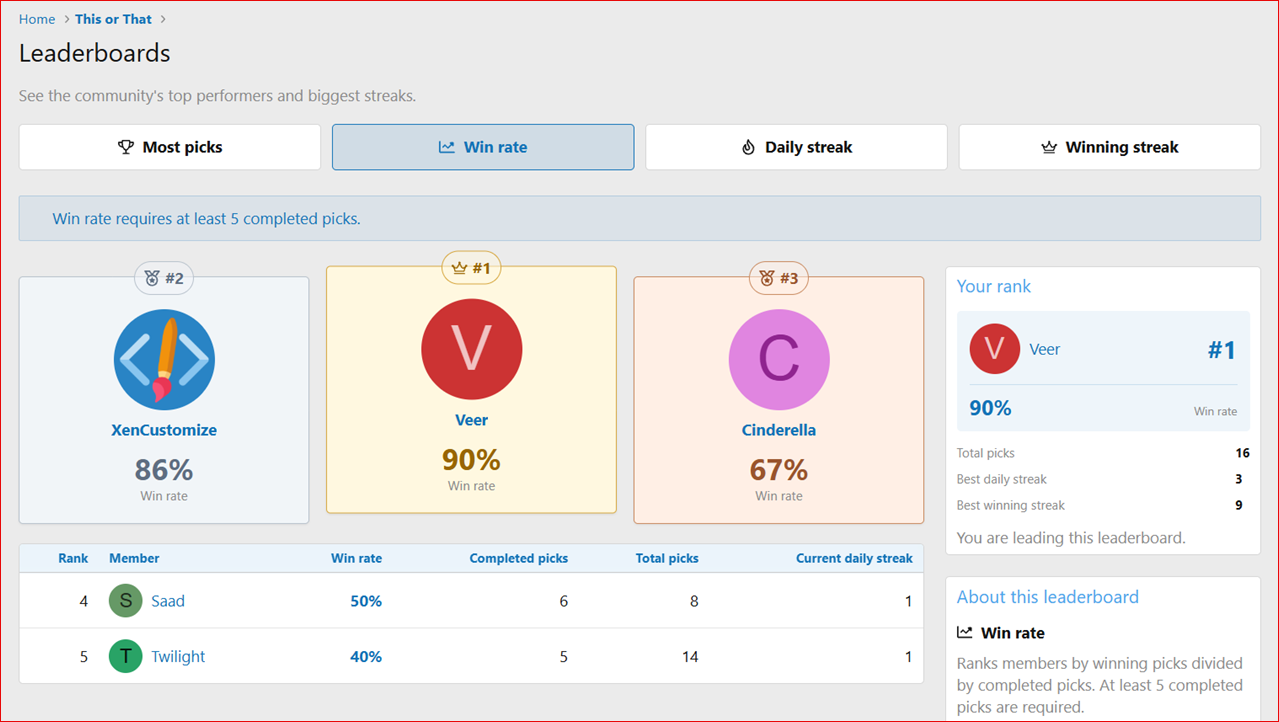The width and height of the screenshot is (1279, 722).
Task: Click the #1 crown badge above Veer
Action: point(472,268)
